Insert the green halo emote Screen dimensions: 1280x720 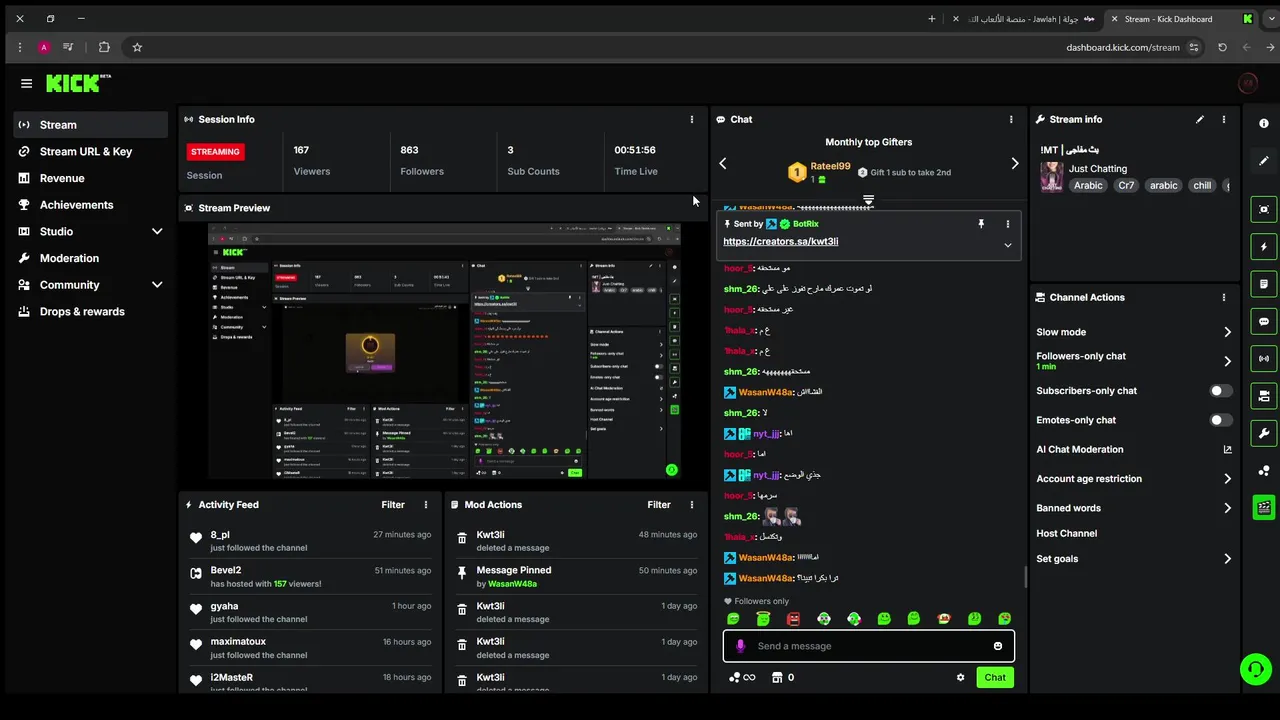764,619
